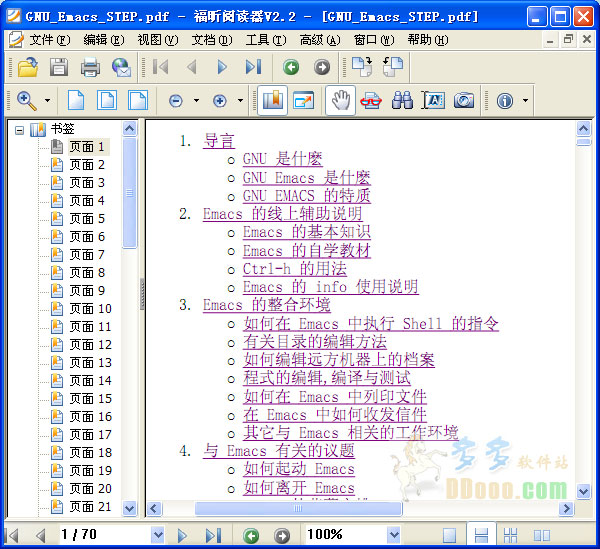600x549 pixels.
Task: Select the magnifier zoom tool
Action: 27,101
